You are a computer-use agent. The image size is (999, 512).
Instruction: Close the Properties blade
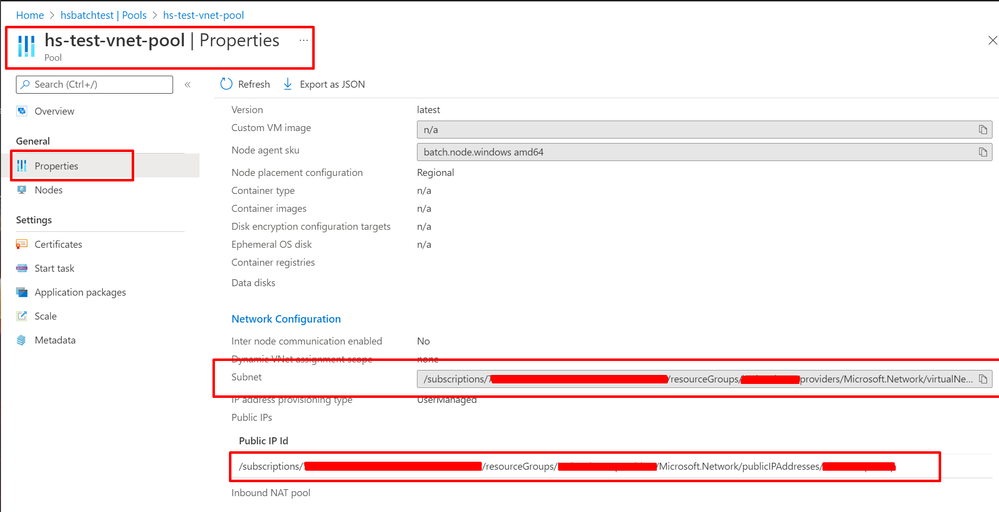coord(991,41)
